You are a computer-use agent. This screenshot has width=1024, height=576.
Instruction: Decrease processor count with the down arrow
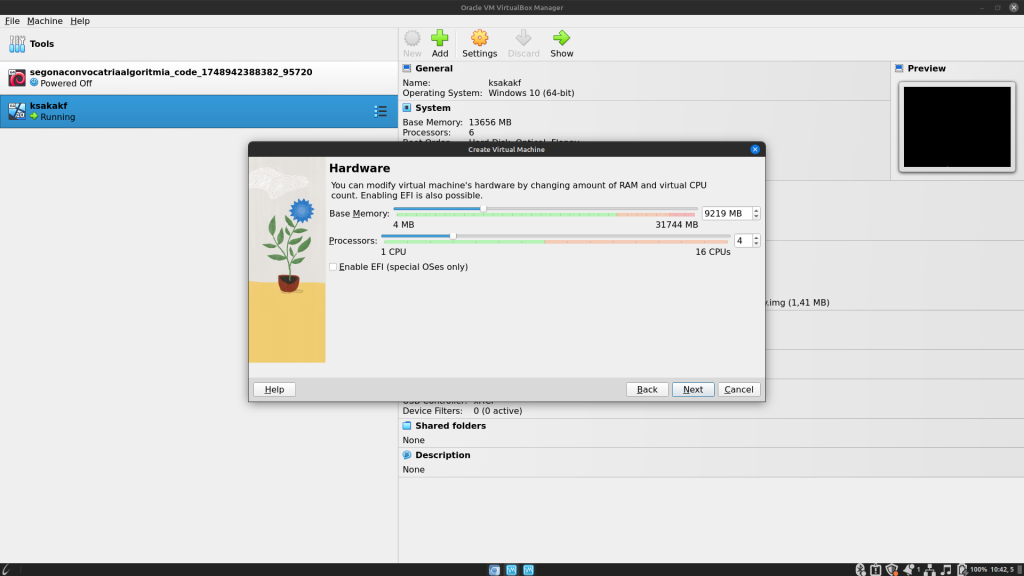(756, 244)
